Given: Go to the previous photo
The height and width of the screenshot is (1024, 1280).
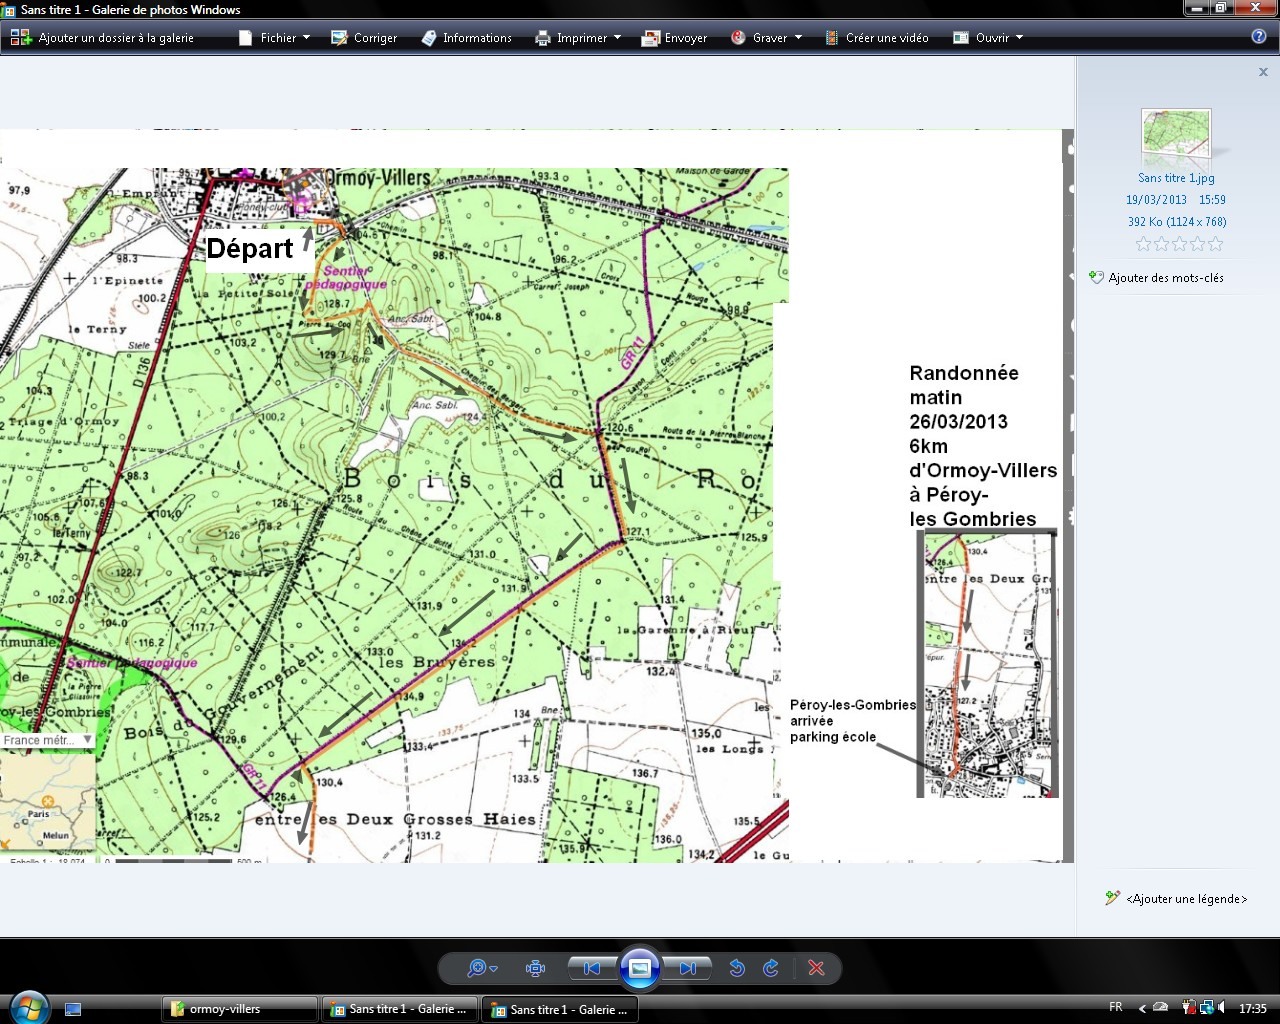Looking at the screenshot, I should click(592, 968).
